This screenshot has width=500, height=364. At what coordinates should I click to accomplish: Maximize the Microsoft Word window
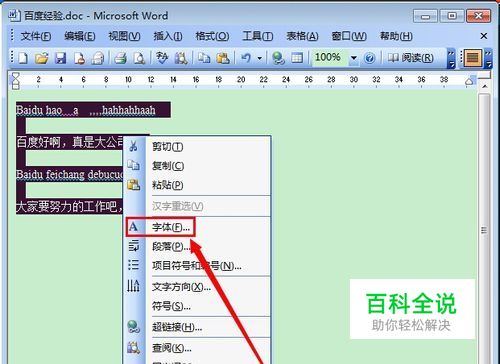pyautogui.click(x=452, y=16)
